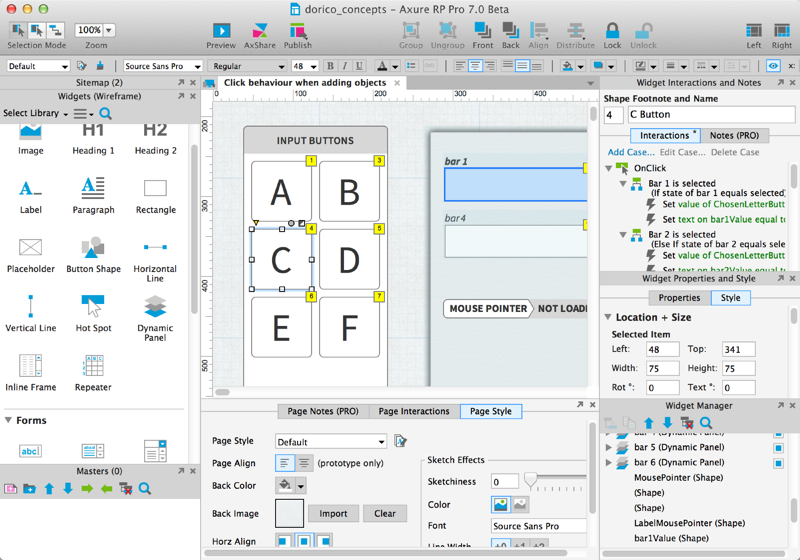Image resolution: width=800 pixels, height=560 pixels.
Task: Select the Button Shape widget
Action: pos(93,254)
